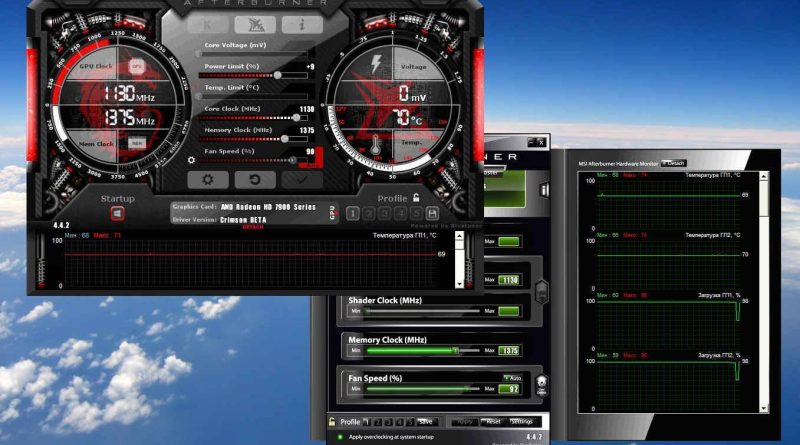Adjust Memory Clock slider in green Afterburner window
The image size is (800, 445).
[422, 351]
